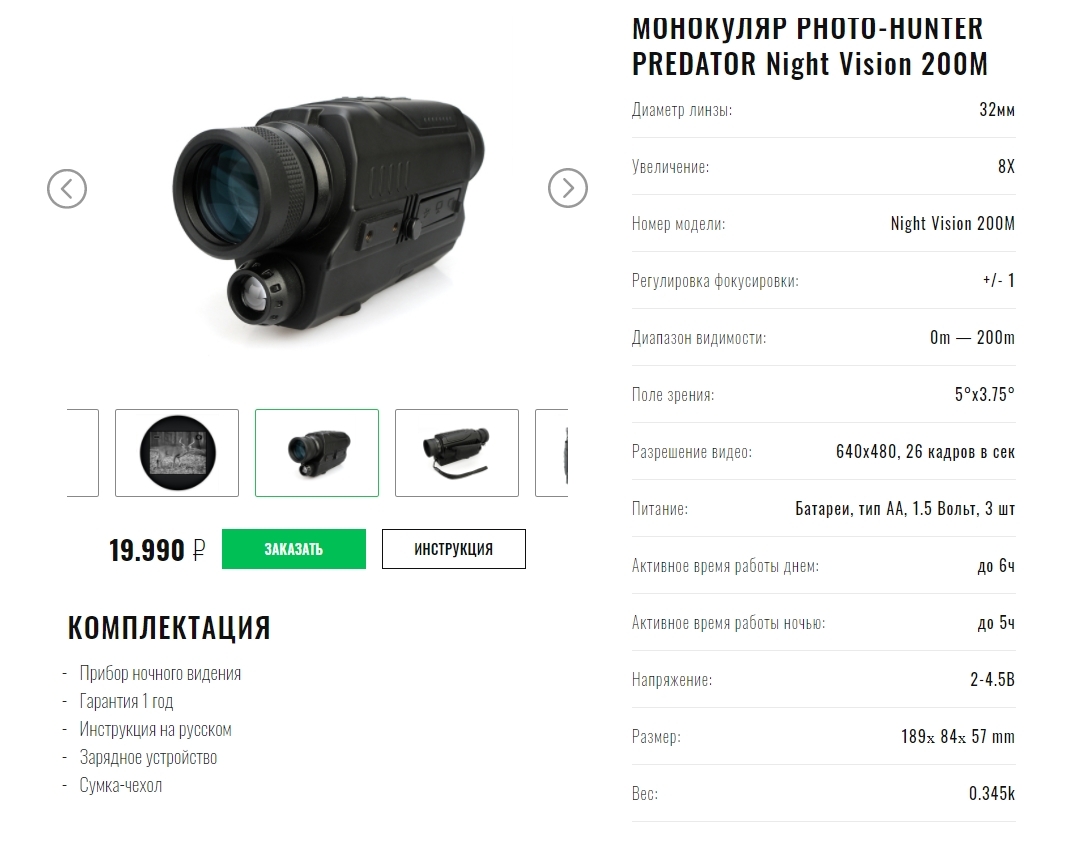This screenshot has height=842, width=1074.
Task: Open the ИНСТРУКЦИЯ manual button
Action: pyautogui.click(x=453, y=549)
